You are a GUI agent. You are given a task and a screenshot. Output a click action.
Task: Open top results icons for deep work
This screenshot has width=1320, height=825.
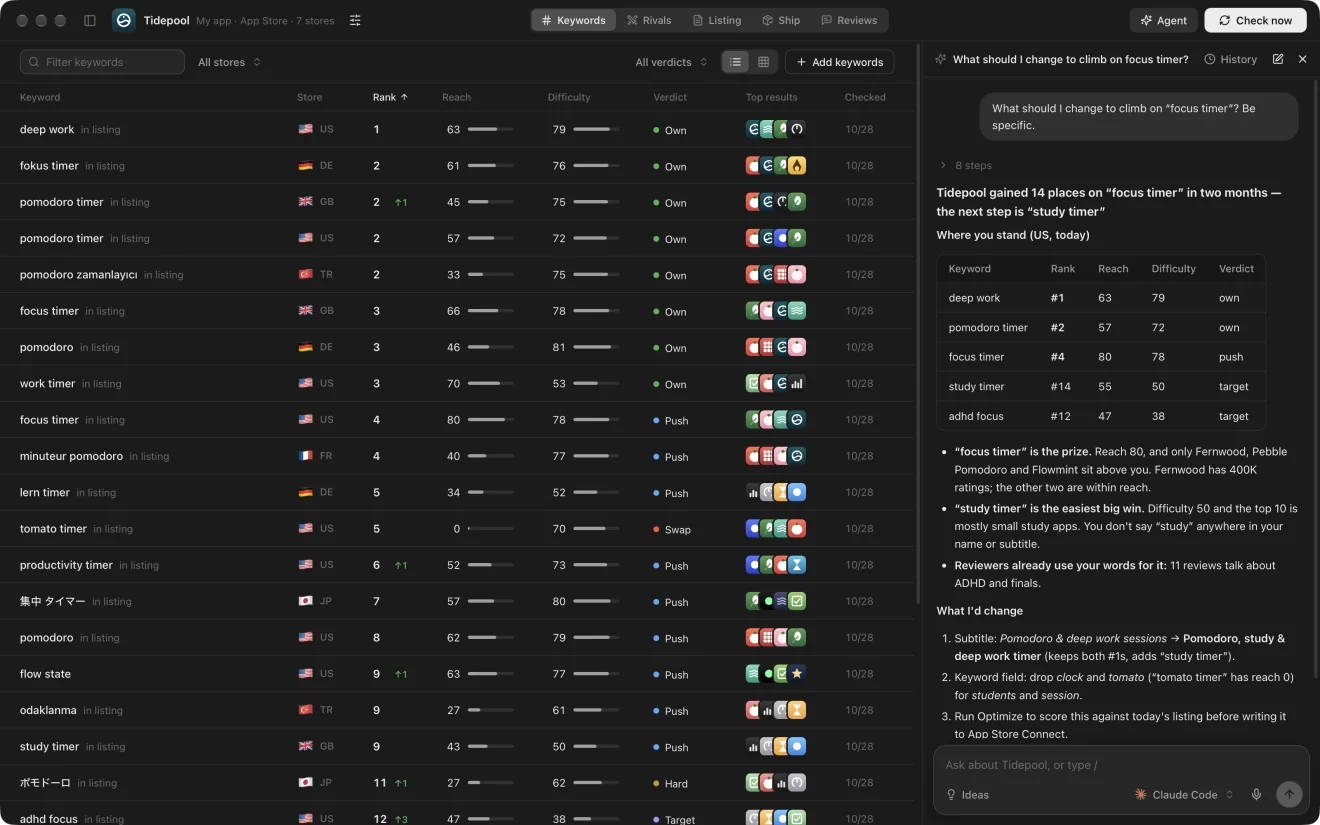coord(776,129)
